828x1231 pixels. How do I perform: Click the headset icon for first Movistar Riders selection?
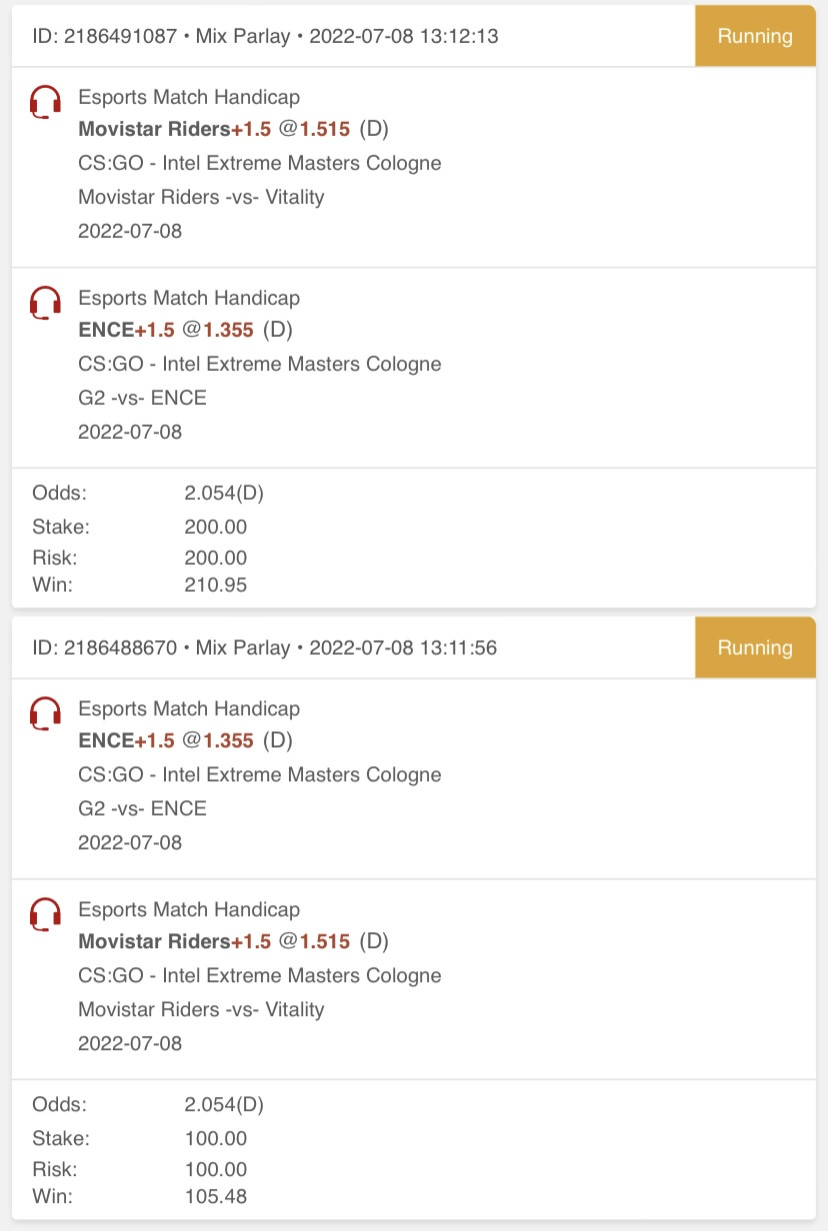(x=45, y=102)
